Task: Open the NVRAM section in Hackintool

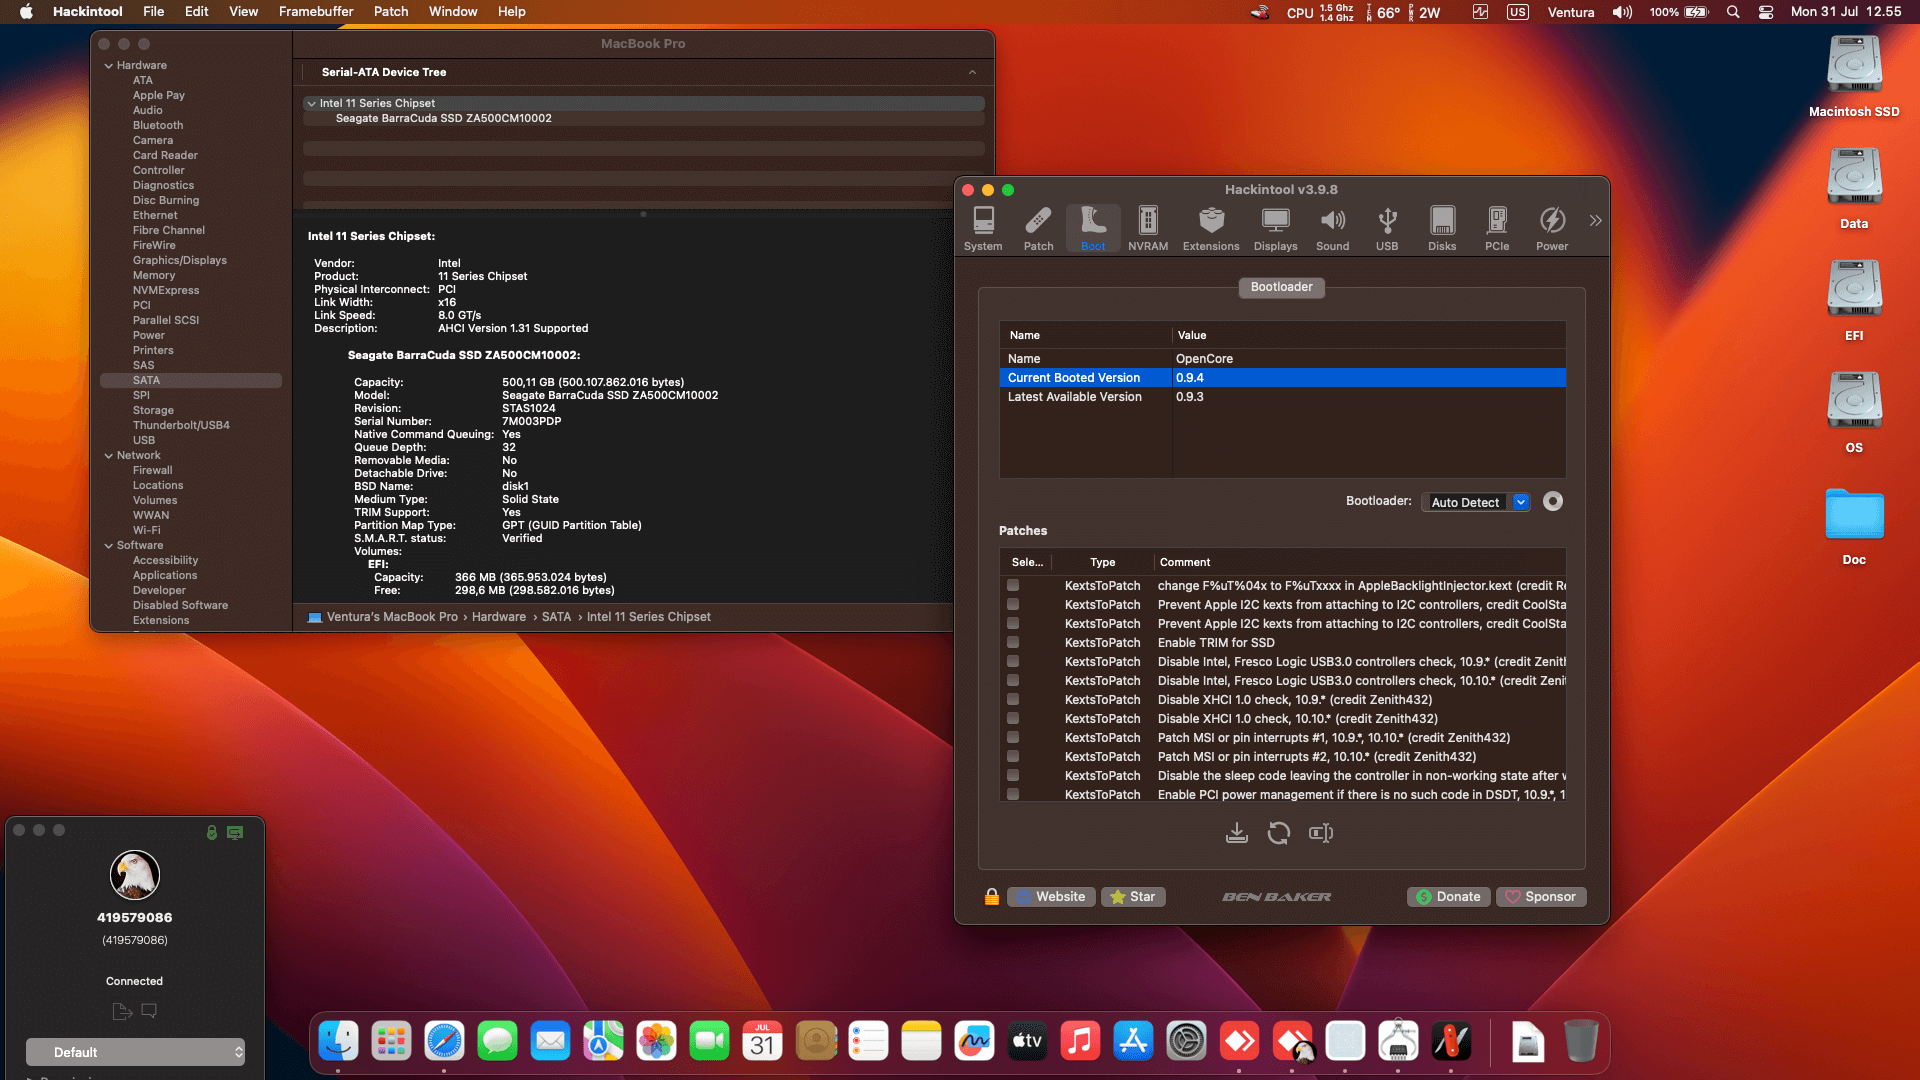Action: [x=1148, y=228]
